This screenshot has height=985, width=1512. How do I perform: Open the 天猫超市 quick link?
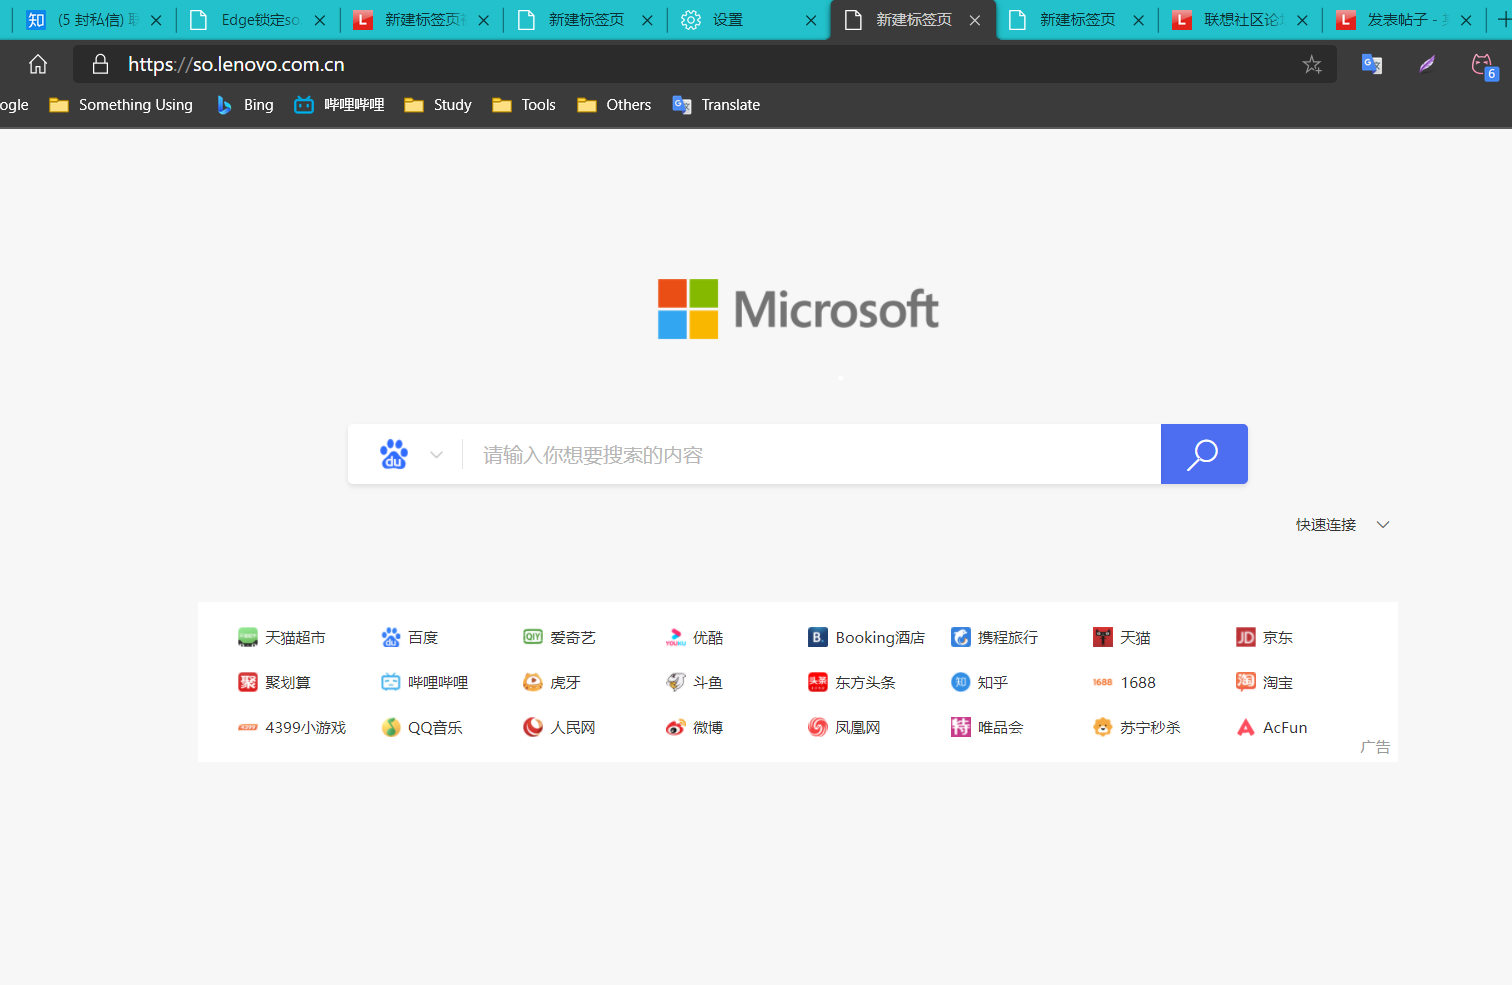click(282, 637)
